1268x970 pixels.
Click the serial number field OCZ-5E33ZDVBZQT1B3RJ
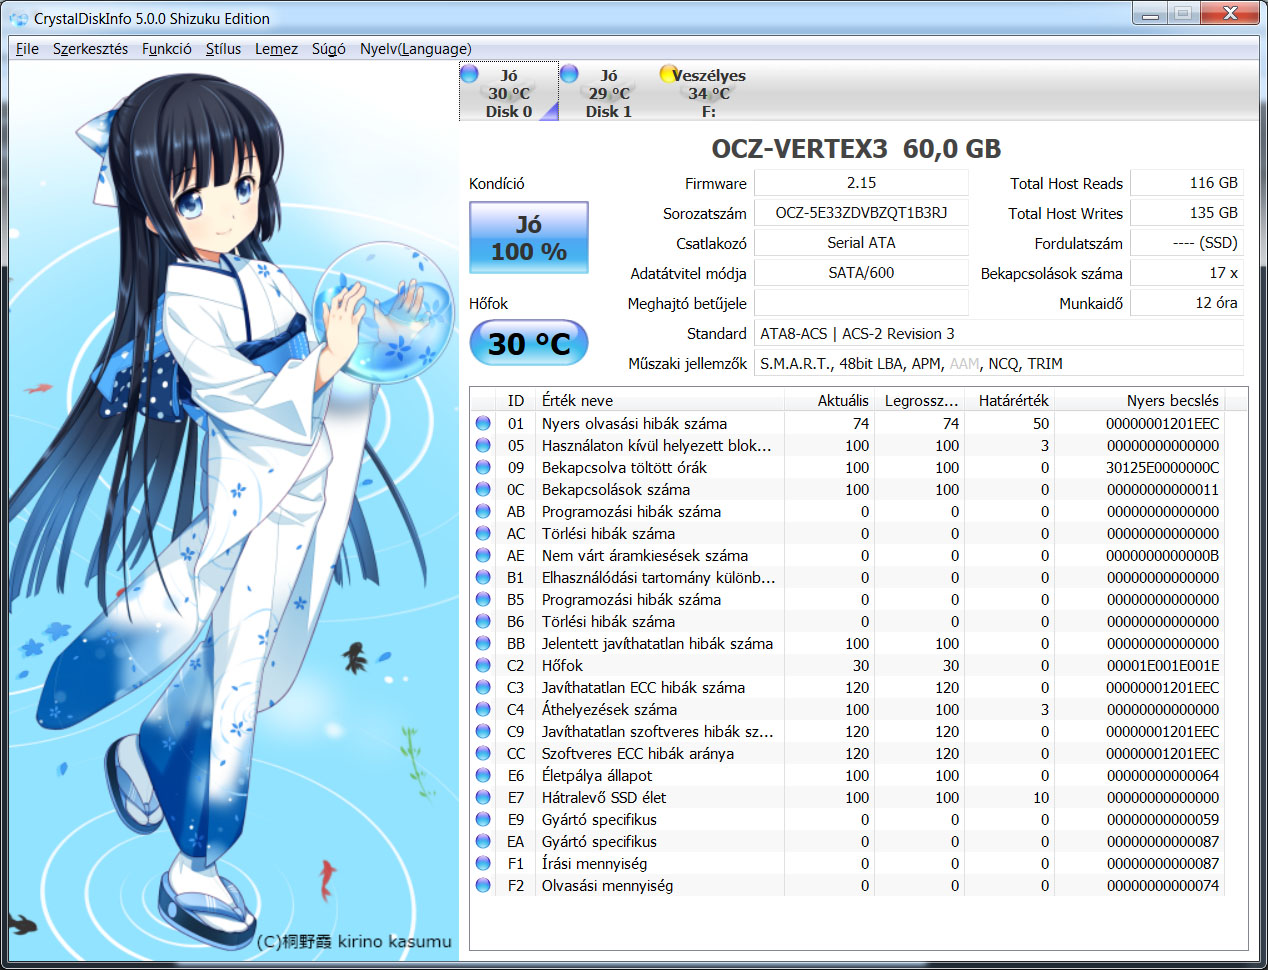861,213
